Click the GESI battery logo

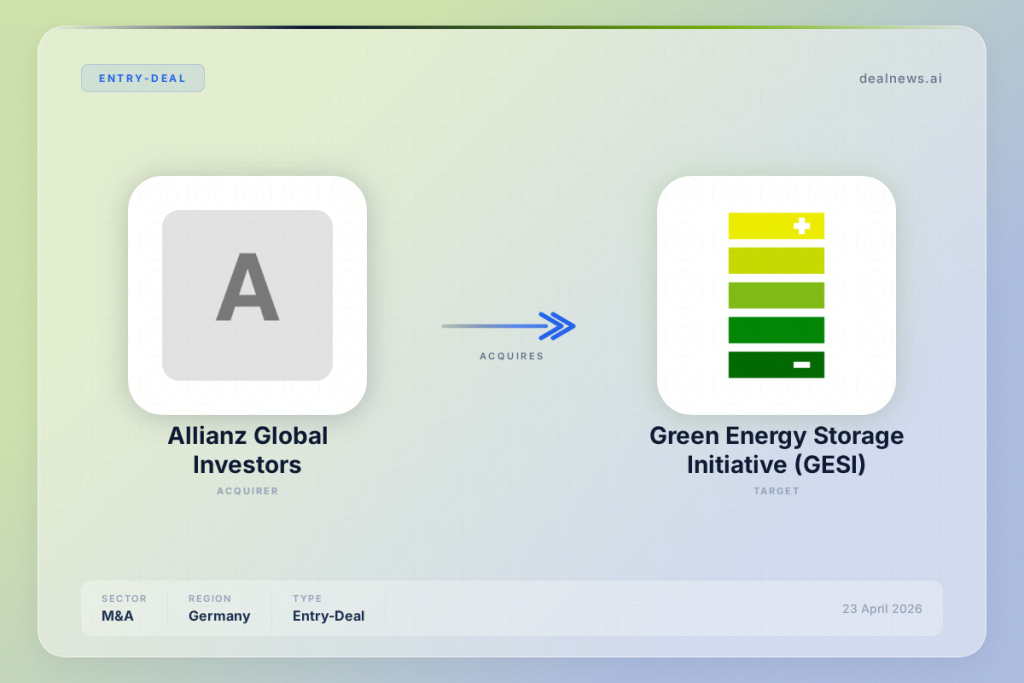pos(776,295)
